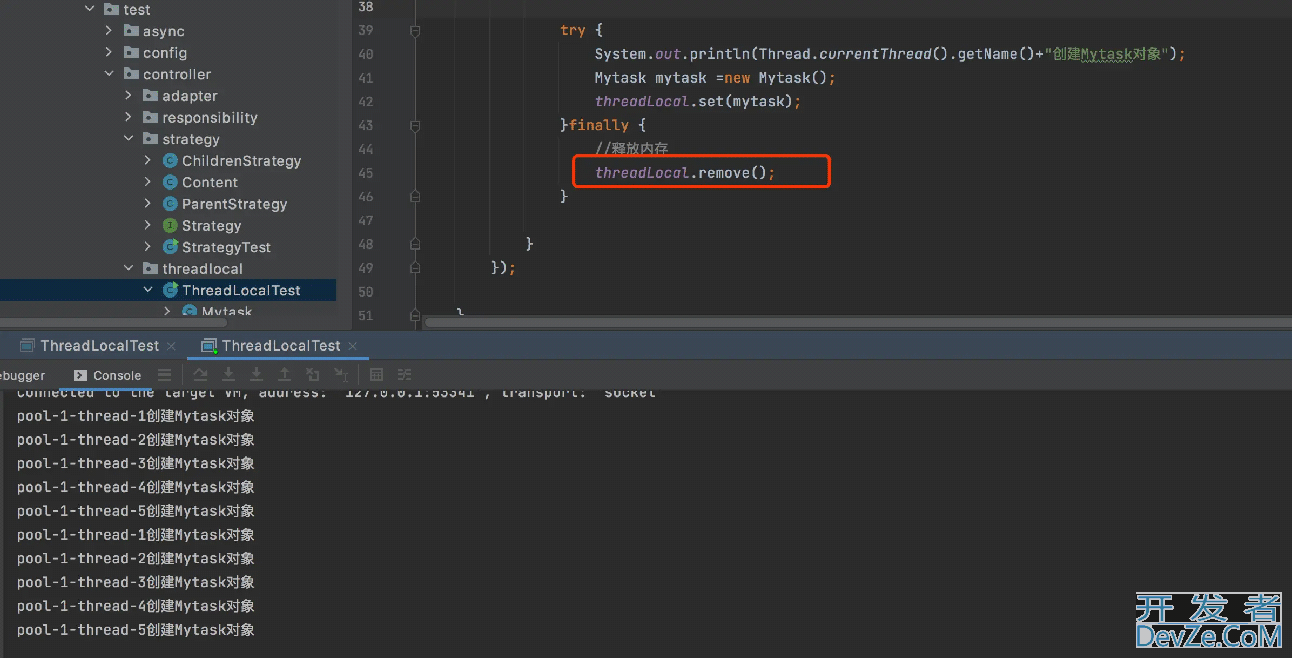Open the Evaluate Expression calculator icon

377,375
